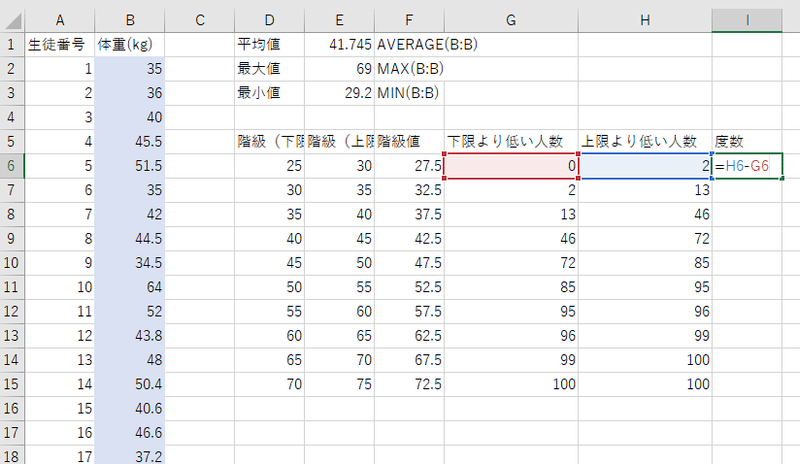Click the 度数 header cell
Screen dimensions: 800x464
click(x=747, y=141)
